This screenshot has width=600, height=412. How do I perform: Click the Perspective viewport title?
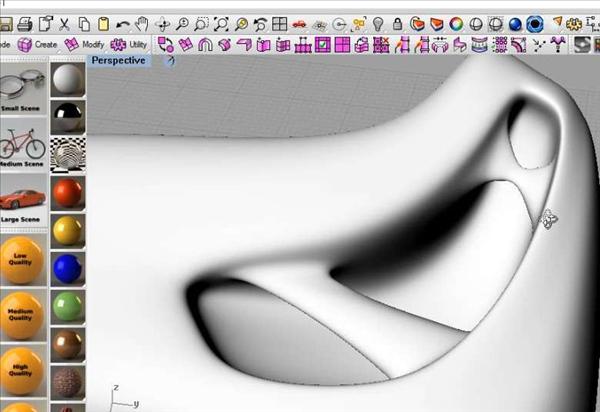coord(118,60)
